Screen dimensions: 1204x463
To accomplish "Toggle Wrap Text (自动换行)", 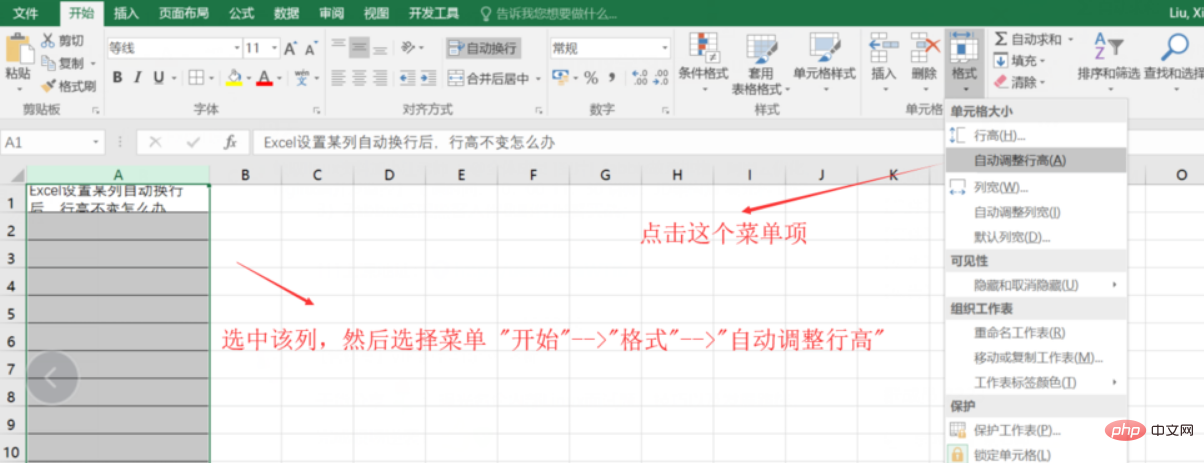I will tap(483, 47).
